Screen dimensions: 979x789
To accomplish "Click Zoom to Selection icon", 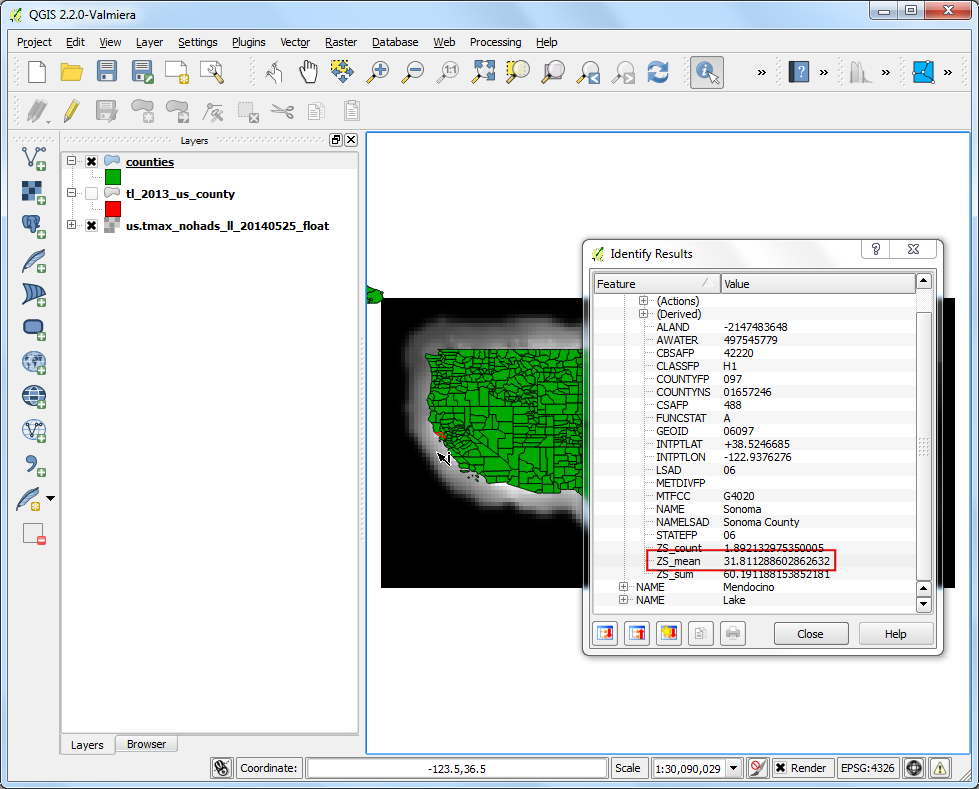I will click(518, 71).
